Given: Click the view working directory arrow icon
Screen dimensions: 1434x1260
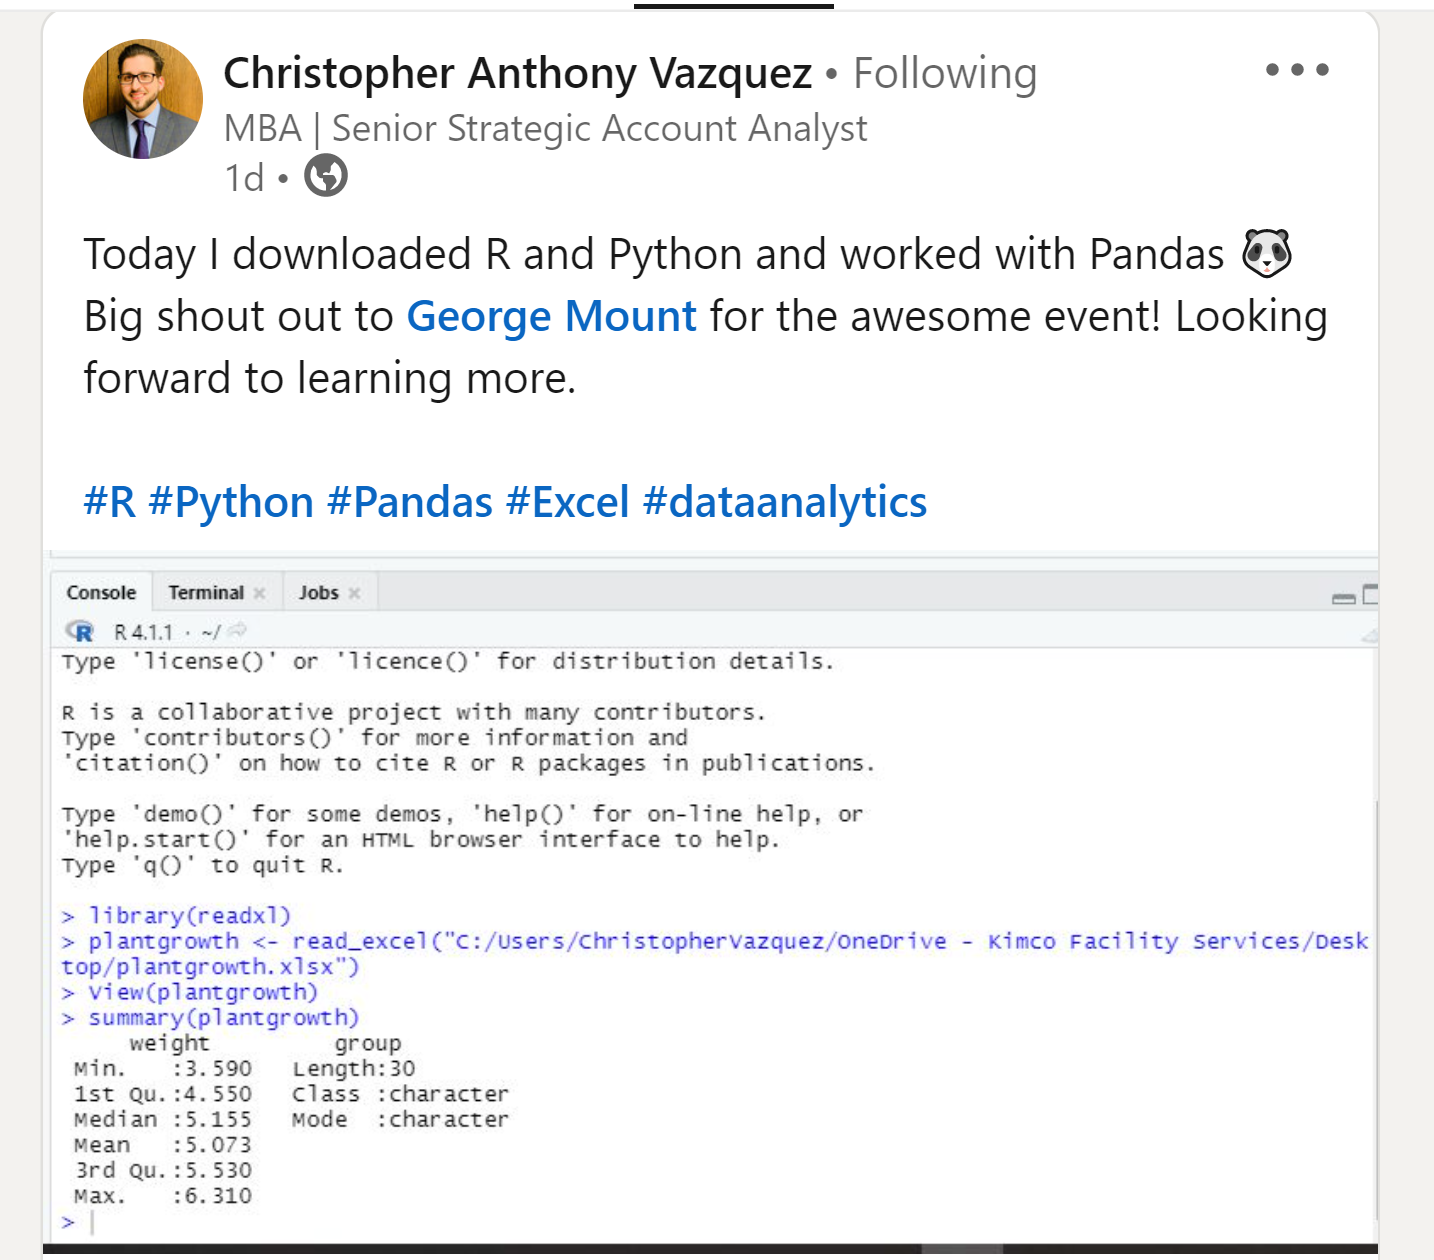Looking at the screenshot, I should (x=237, y=631).
